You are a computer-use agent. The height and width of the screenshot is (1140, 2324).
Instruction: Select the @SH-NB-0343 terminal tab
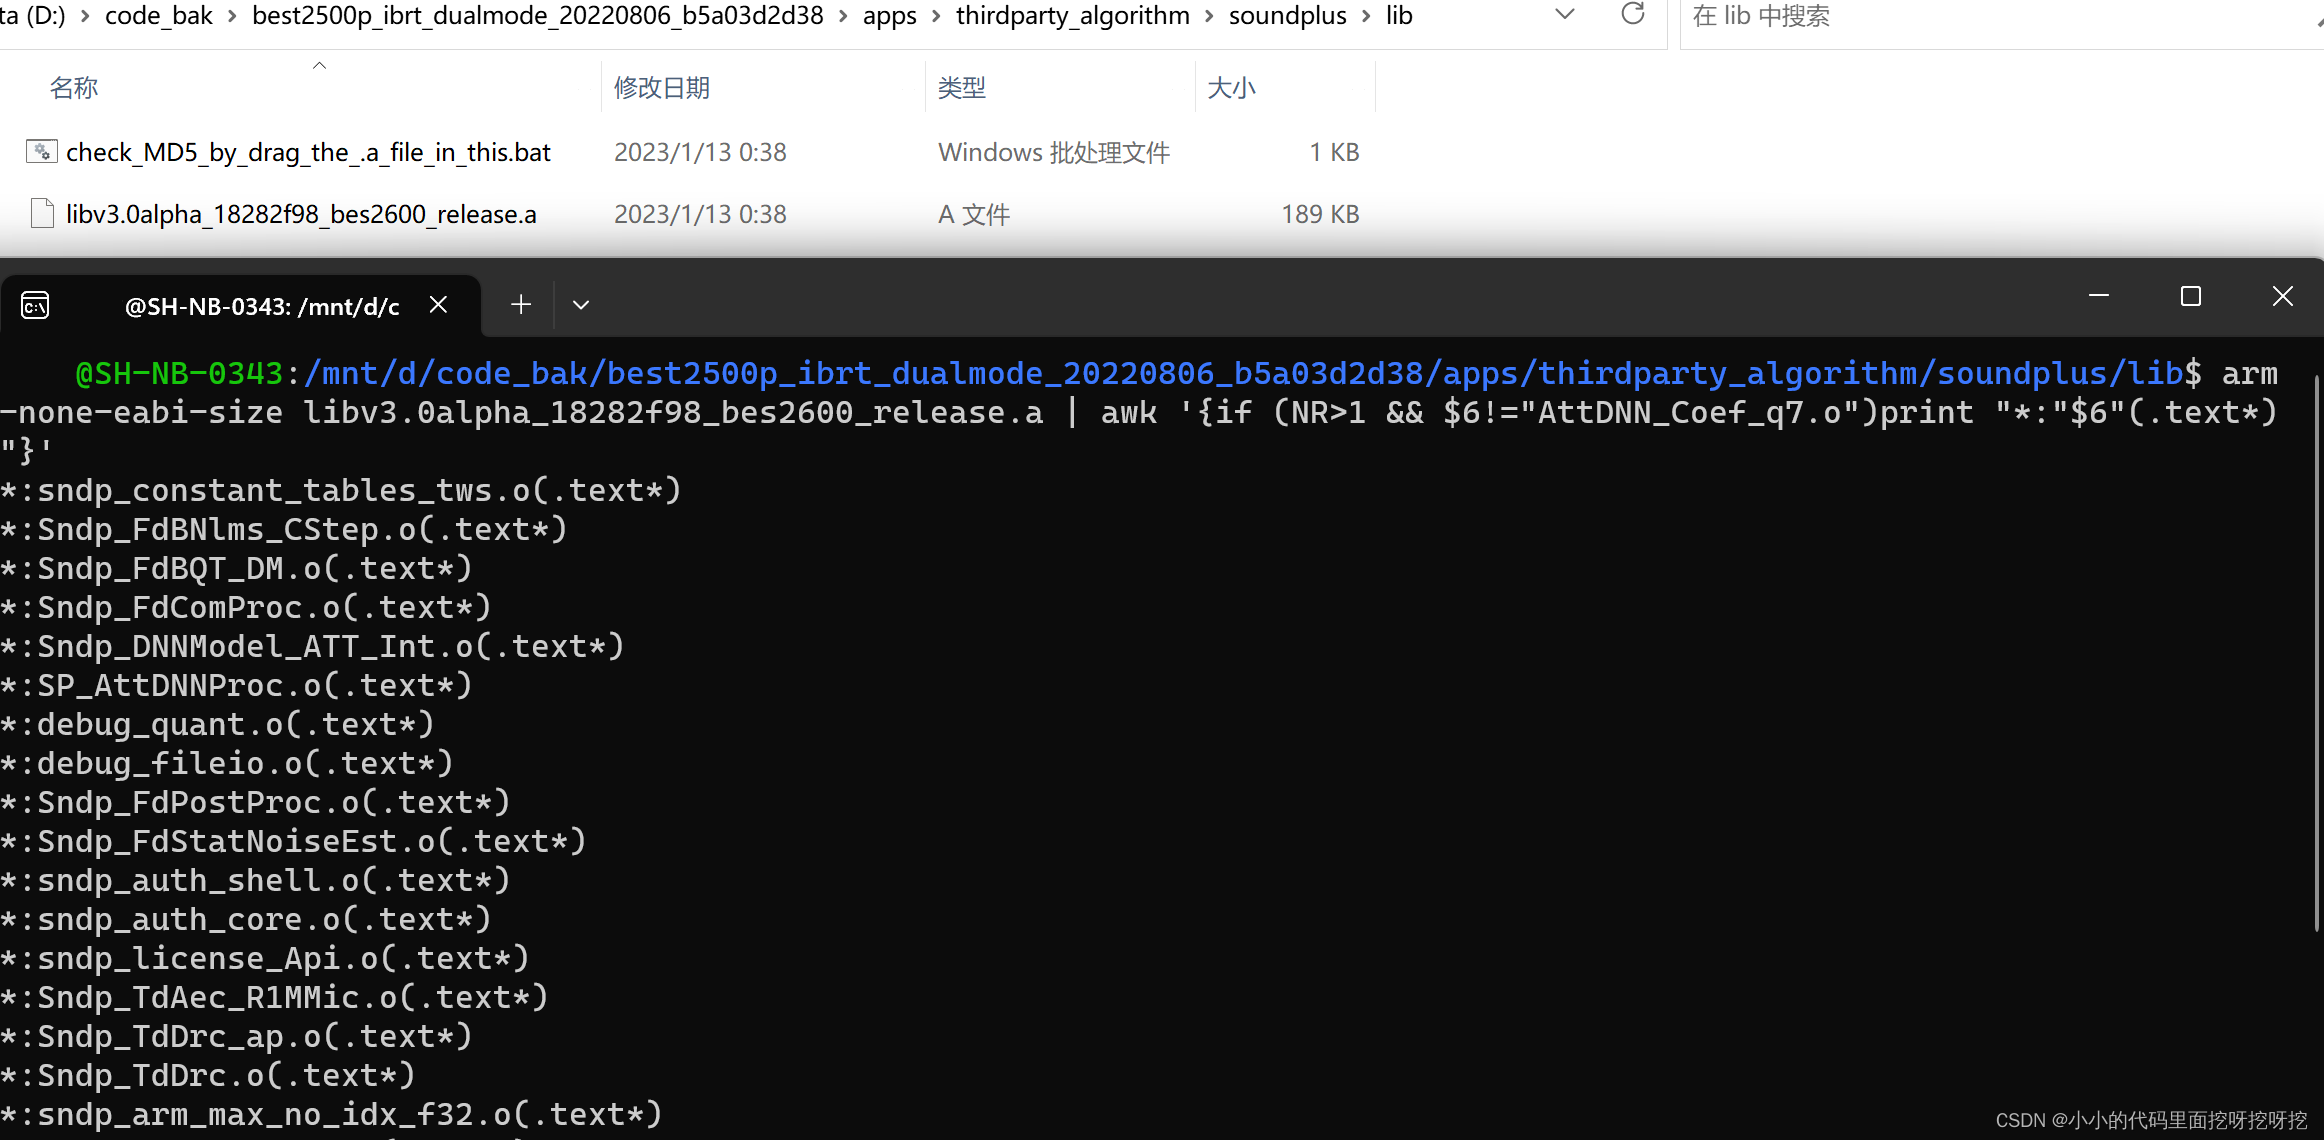coord(261,307)
